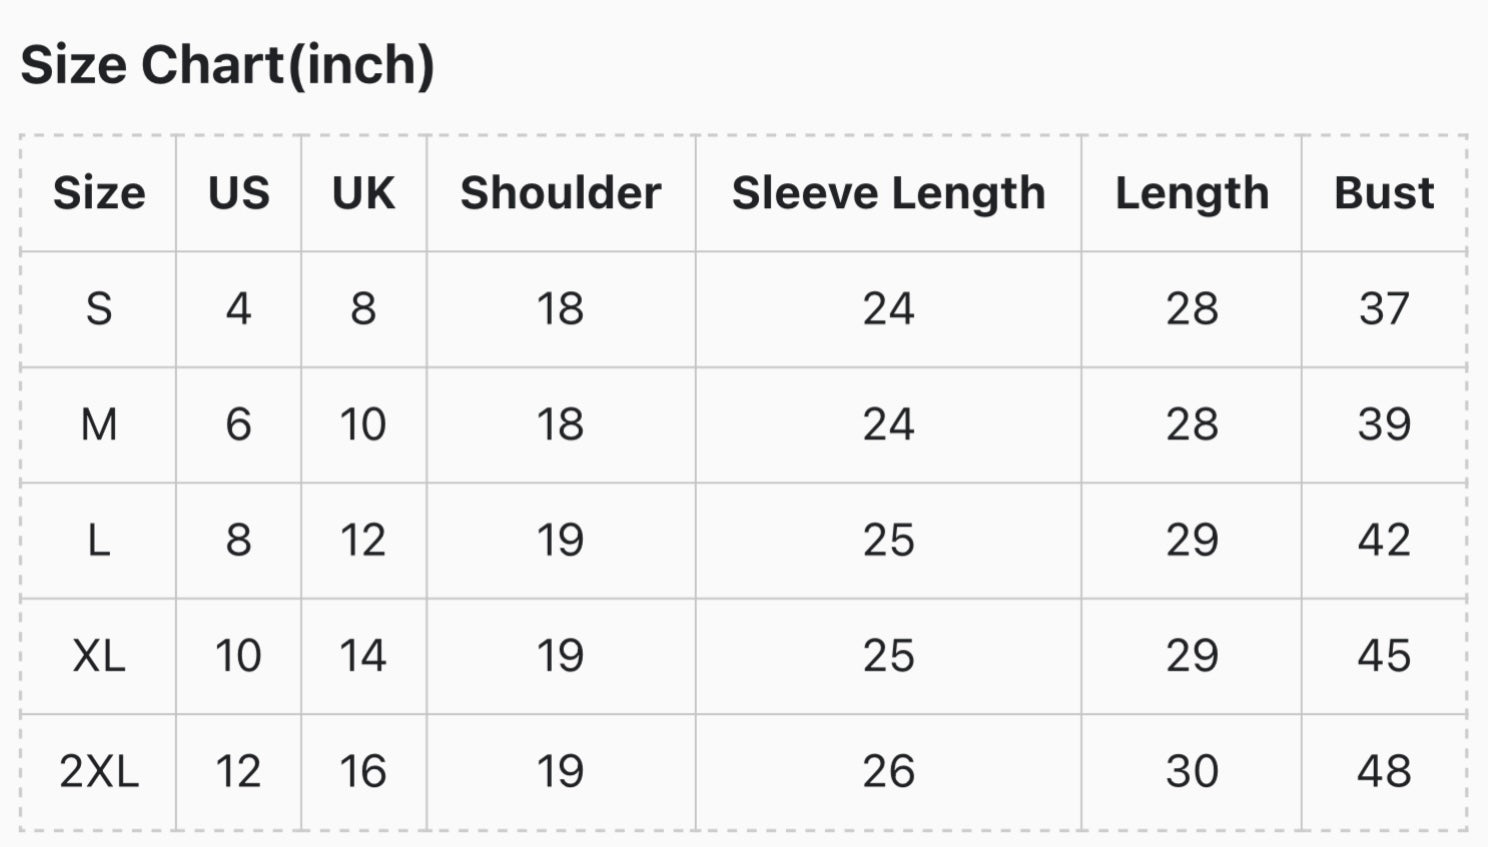The width and height of the screenshot is (1488, 847).
Task: Click the Sleeve Length column header
Action: (889, 193)
